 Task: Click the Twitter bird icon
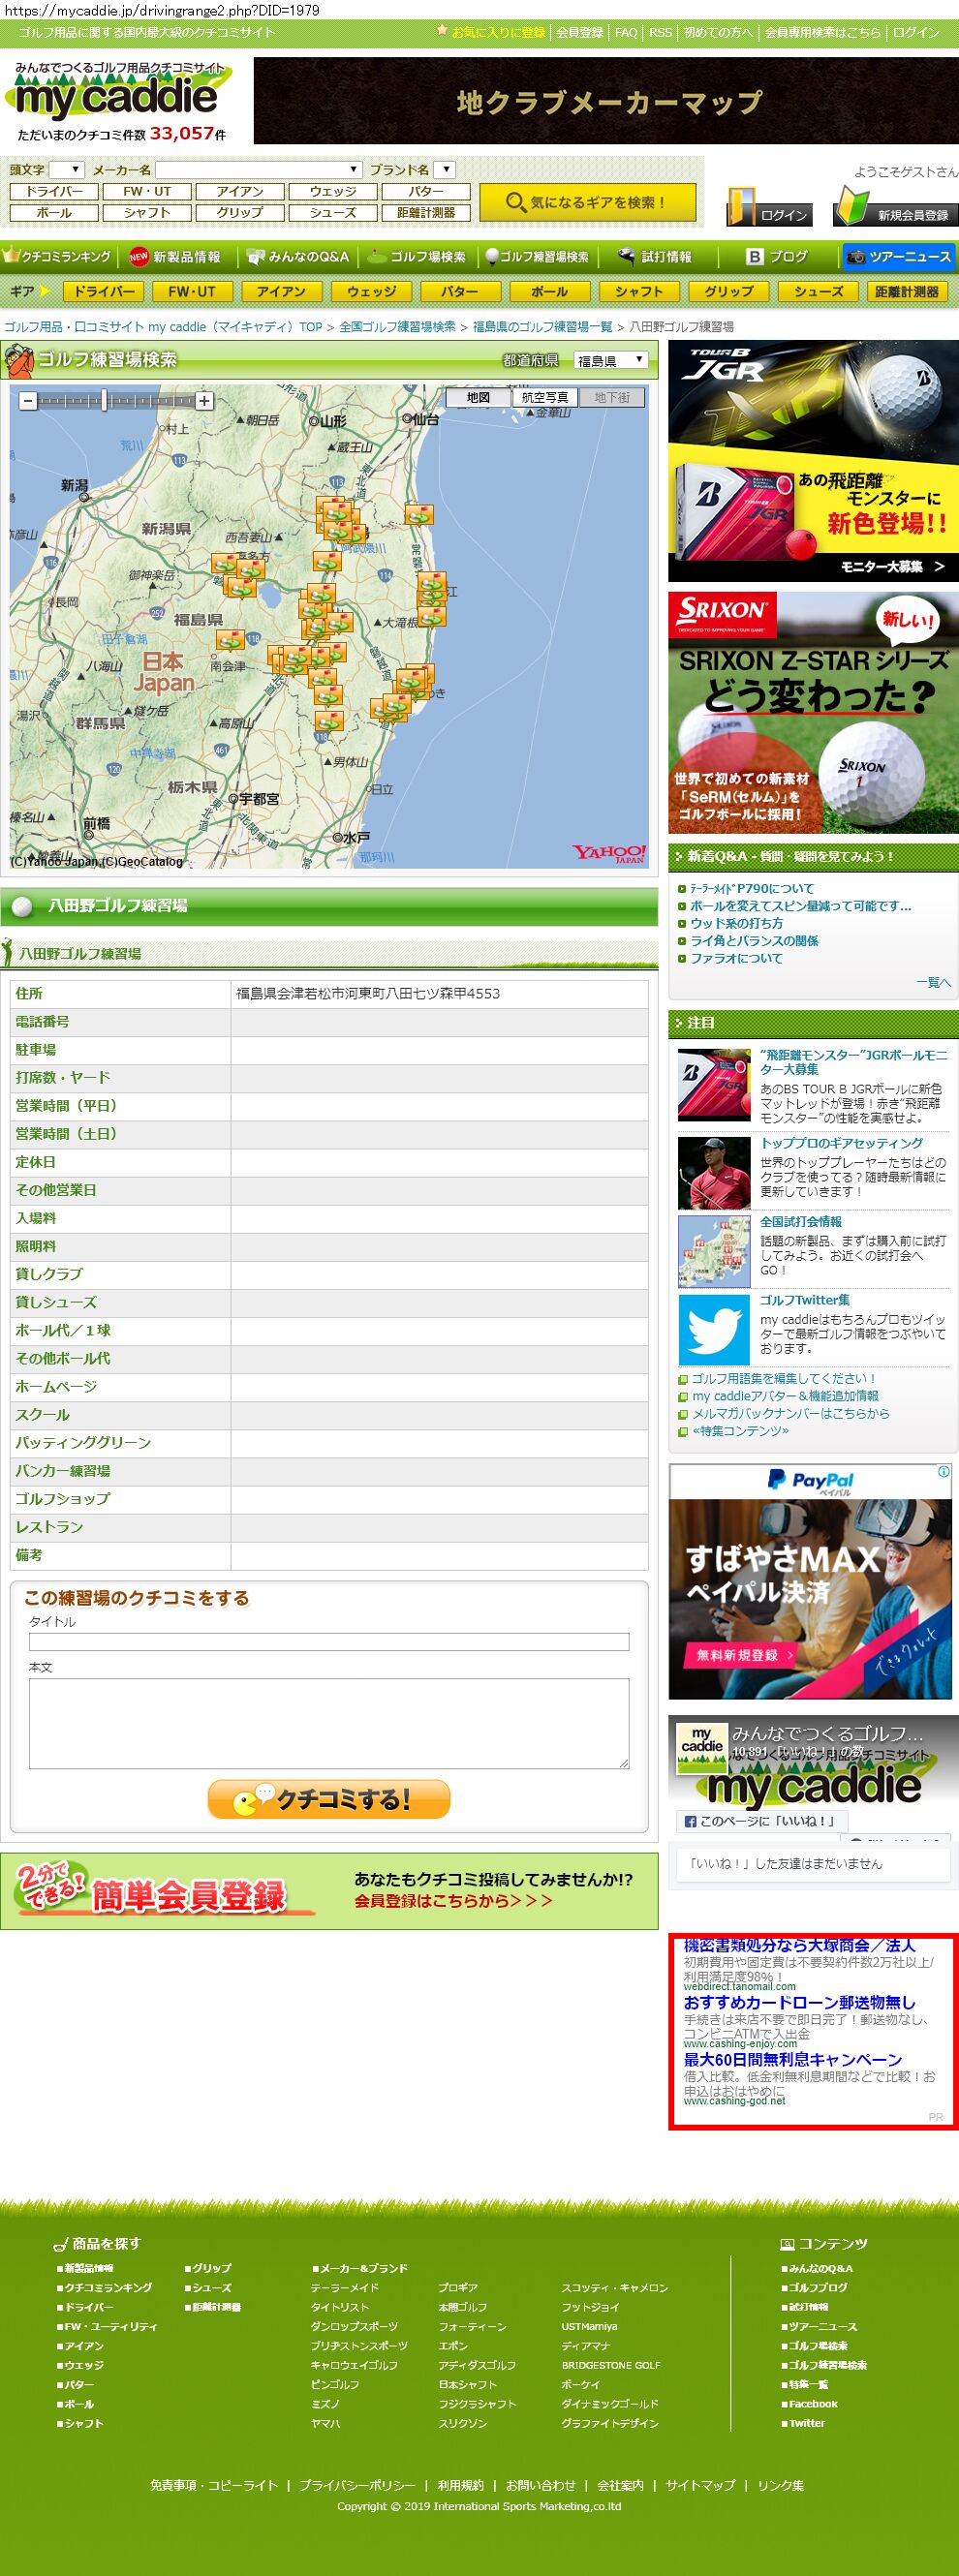(714, 1329)
